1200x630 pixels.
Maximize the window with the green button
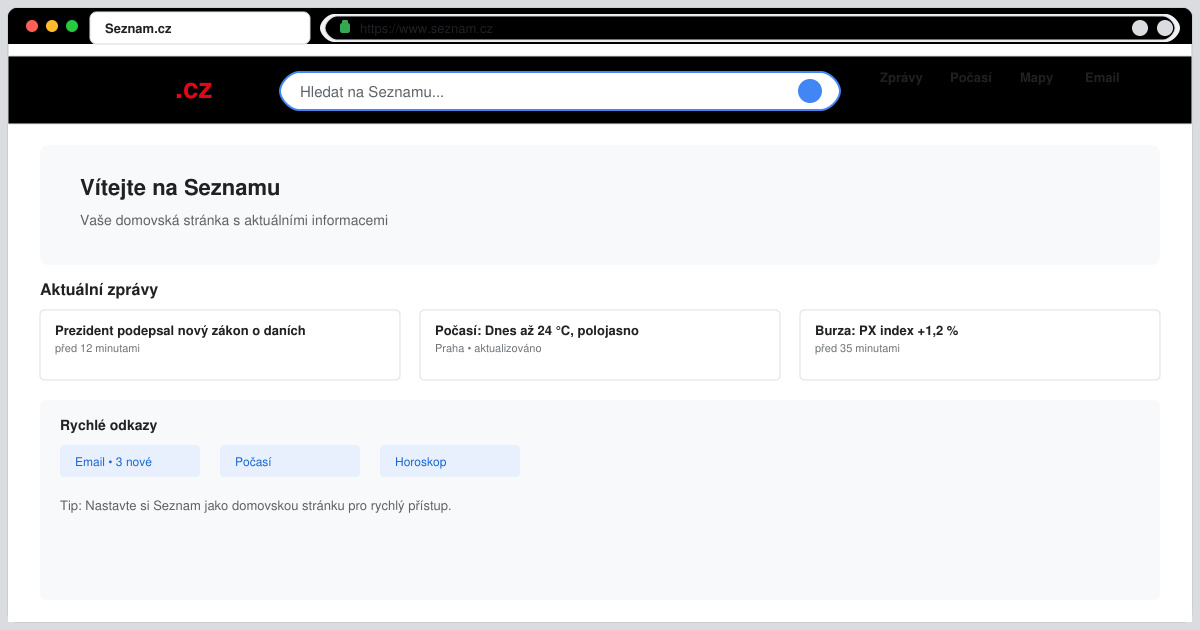[72, 26]
